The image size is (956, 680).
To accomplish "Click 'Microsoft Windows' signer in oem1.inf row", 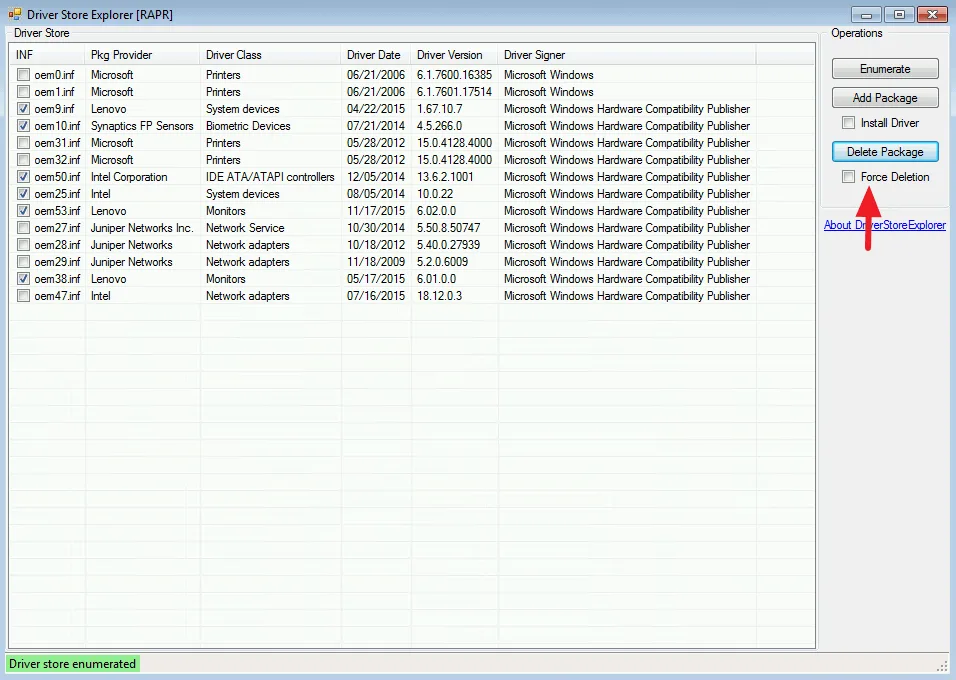I will tap(549, 91).
